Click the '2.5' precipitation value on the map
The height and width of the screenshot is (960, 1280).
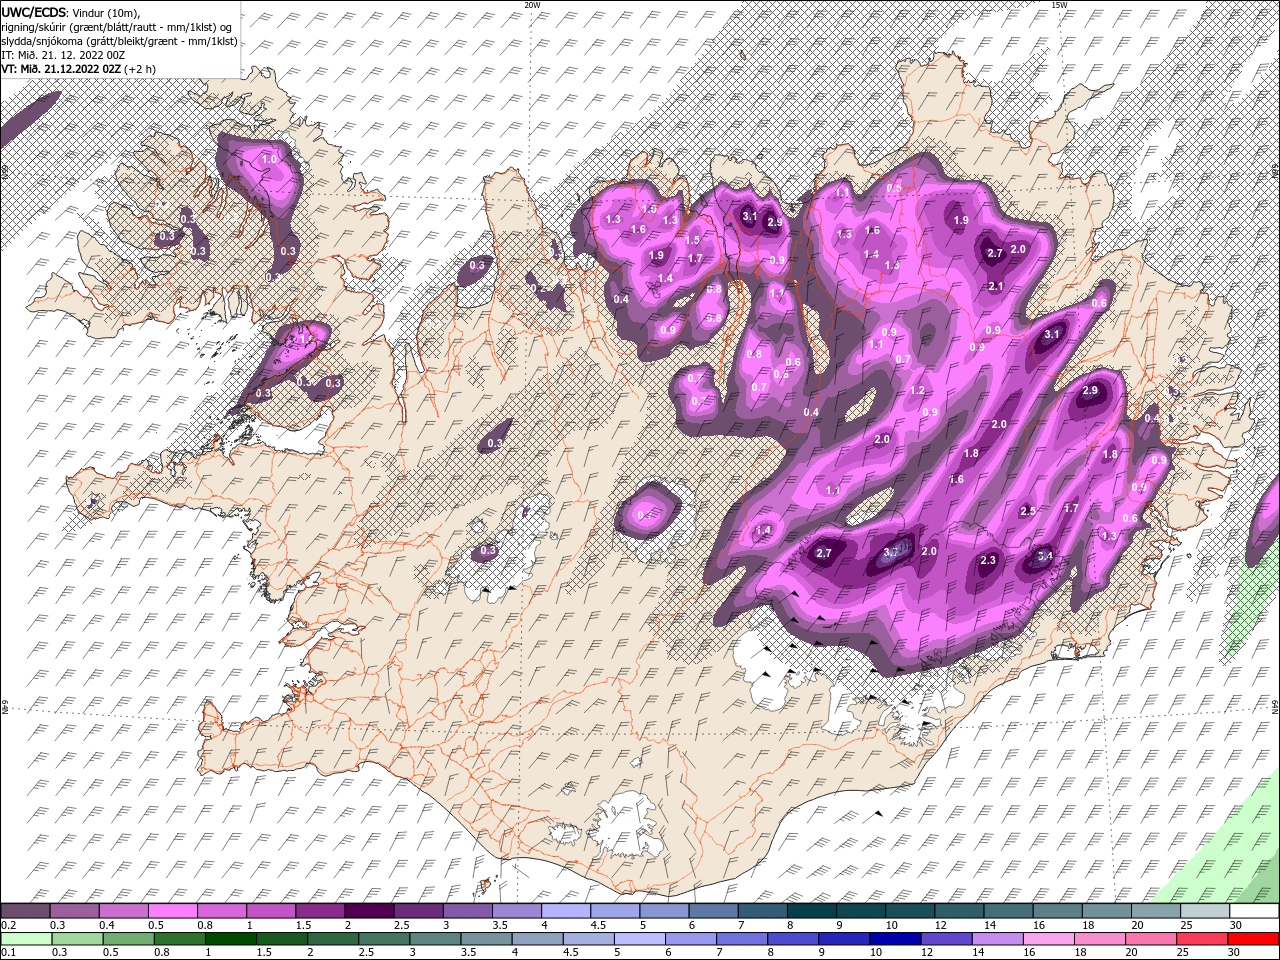[x=1027, y=511]
